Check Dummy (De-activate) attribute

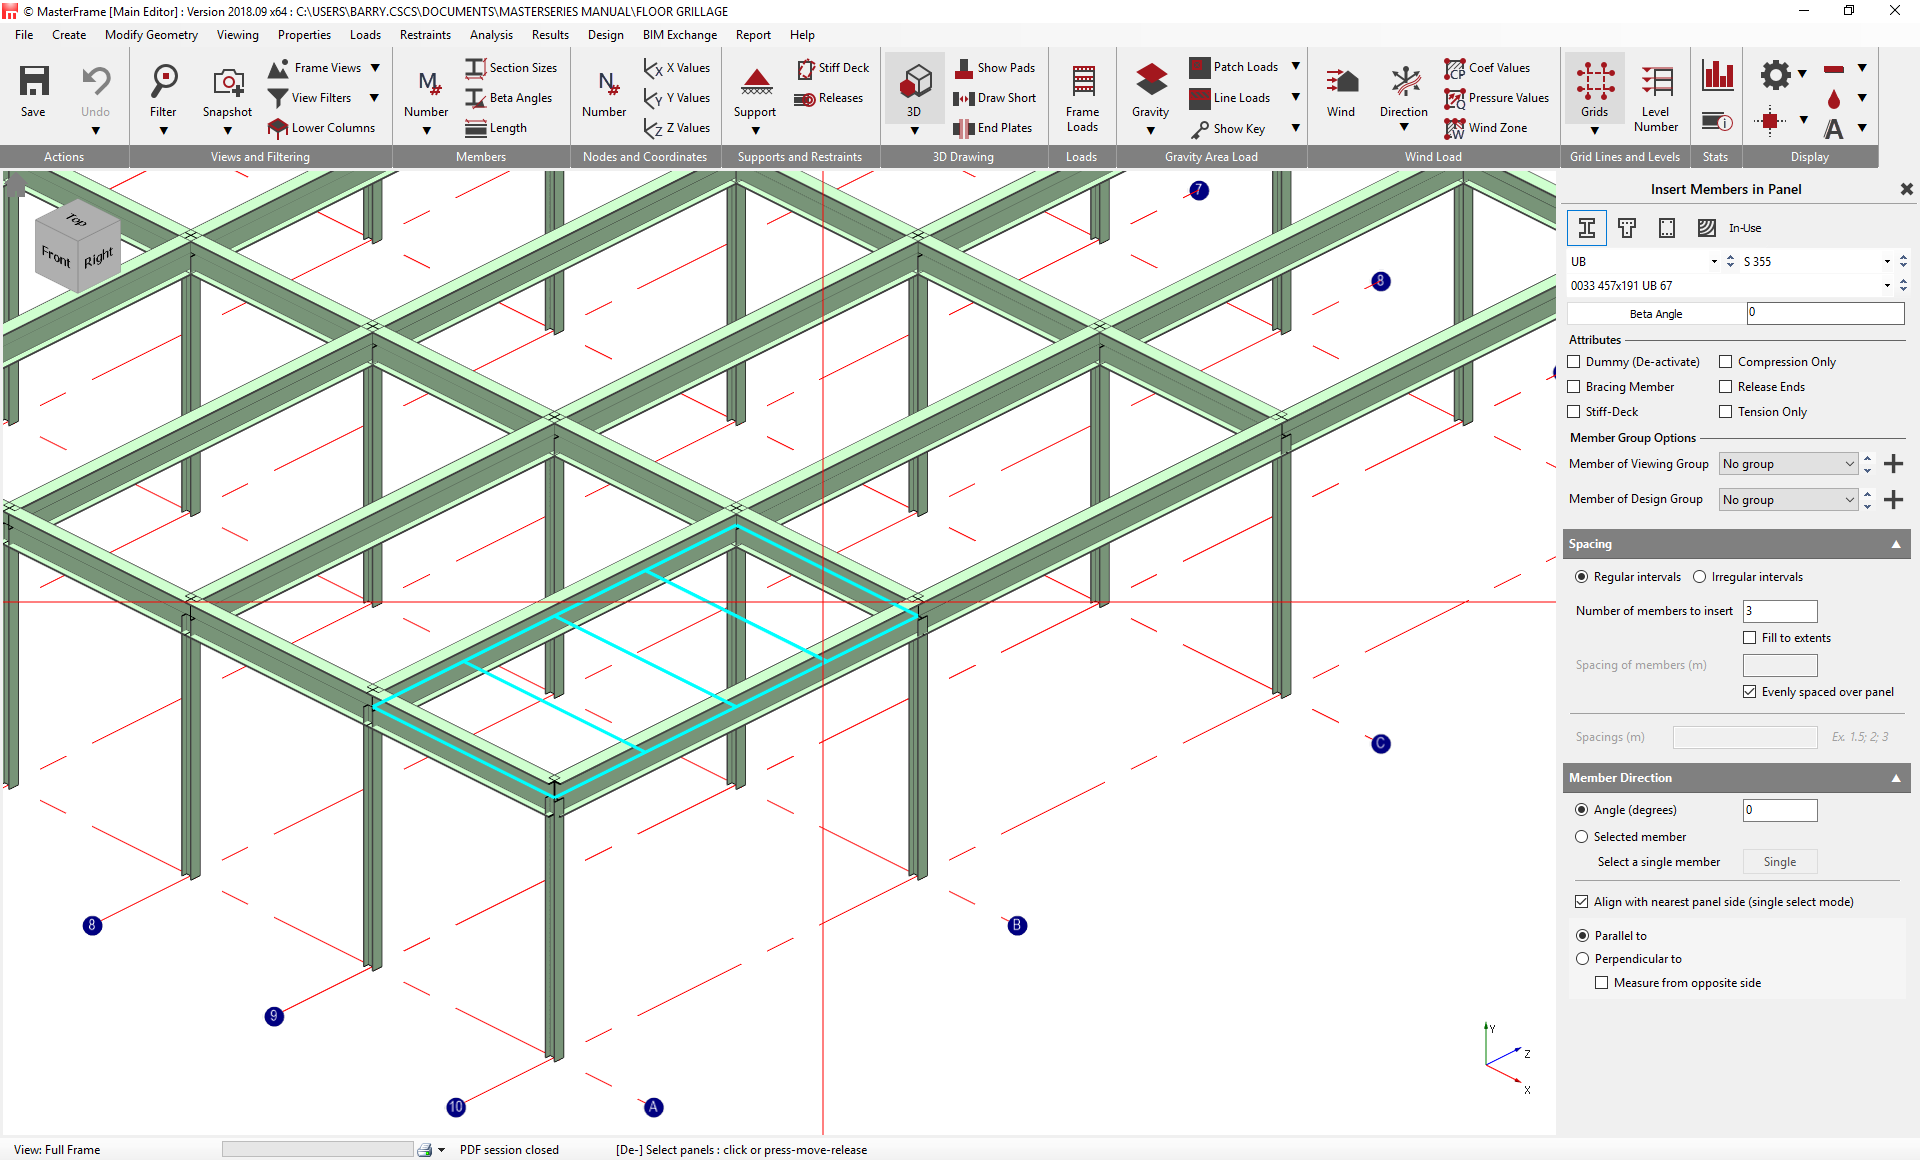1574,362
